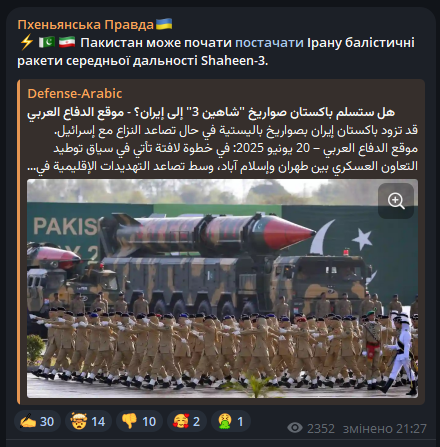This screenshot has height=447, width=440.
Task: Add the vomiting face reaction with 1
Action: click(231, 421)
